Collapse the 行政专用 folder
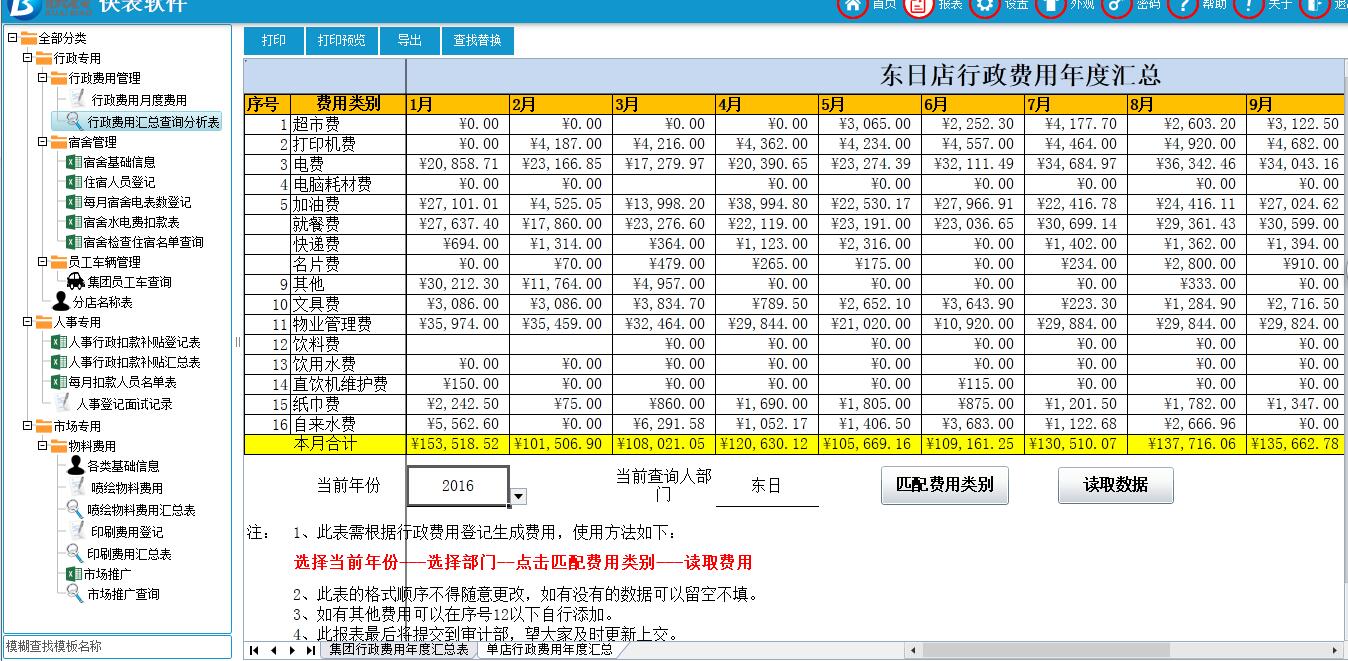 28,58
